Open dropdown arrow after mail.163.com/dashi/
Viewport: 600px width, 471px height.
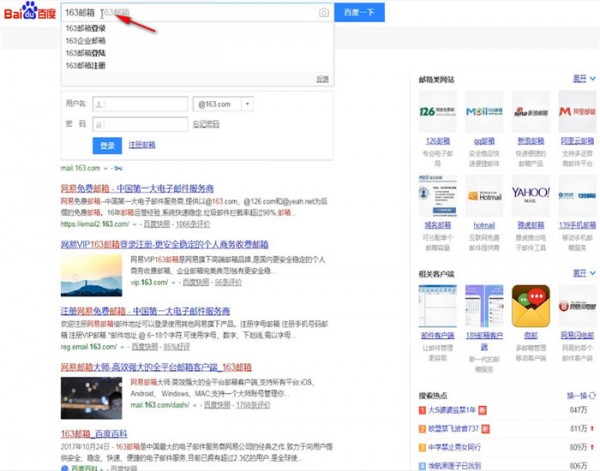tap(195, 405)
